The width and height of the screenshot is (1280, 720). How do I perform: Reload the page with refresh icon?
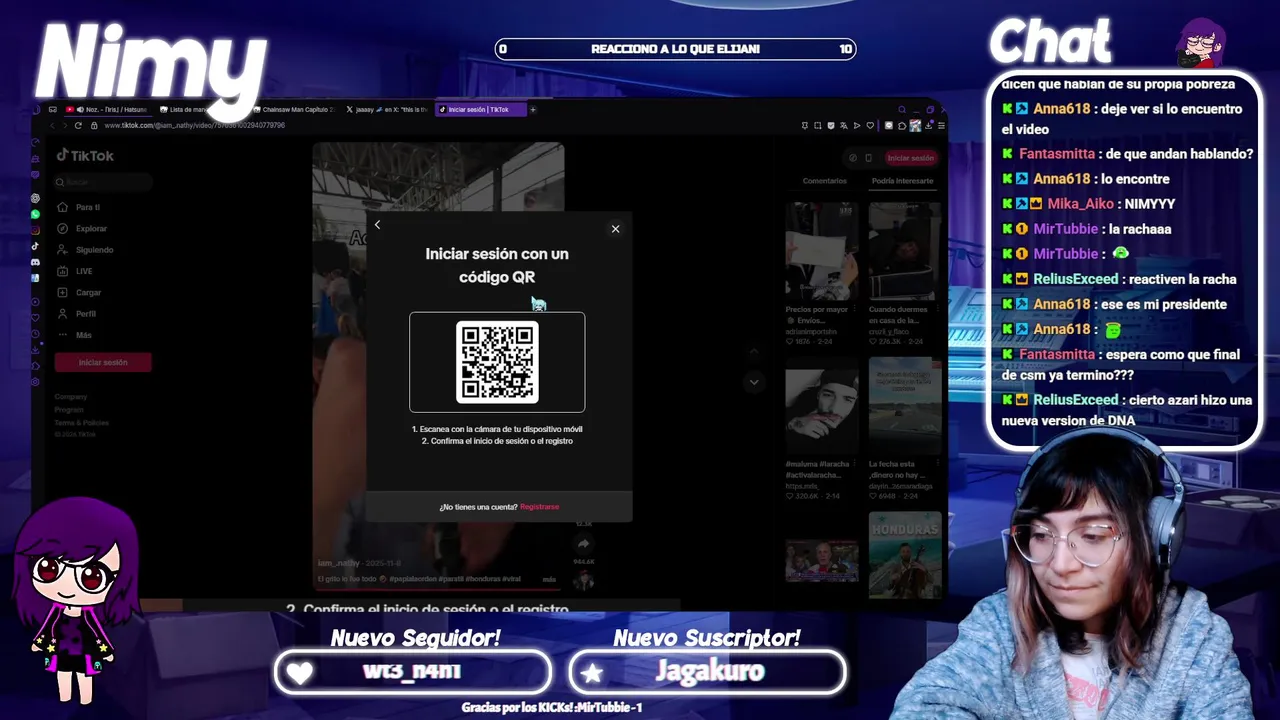(78, 126)
